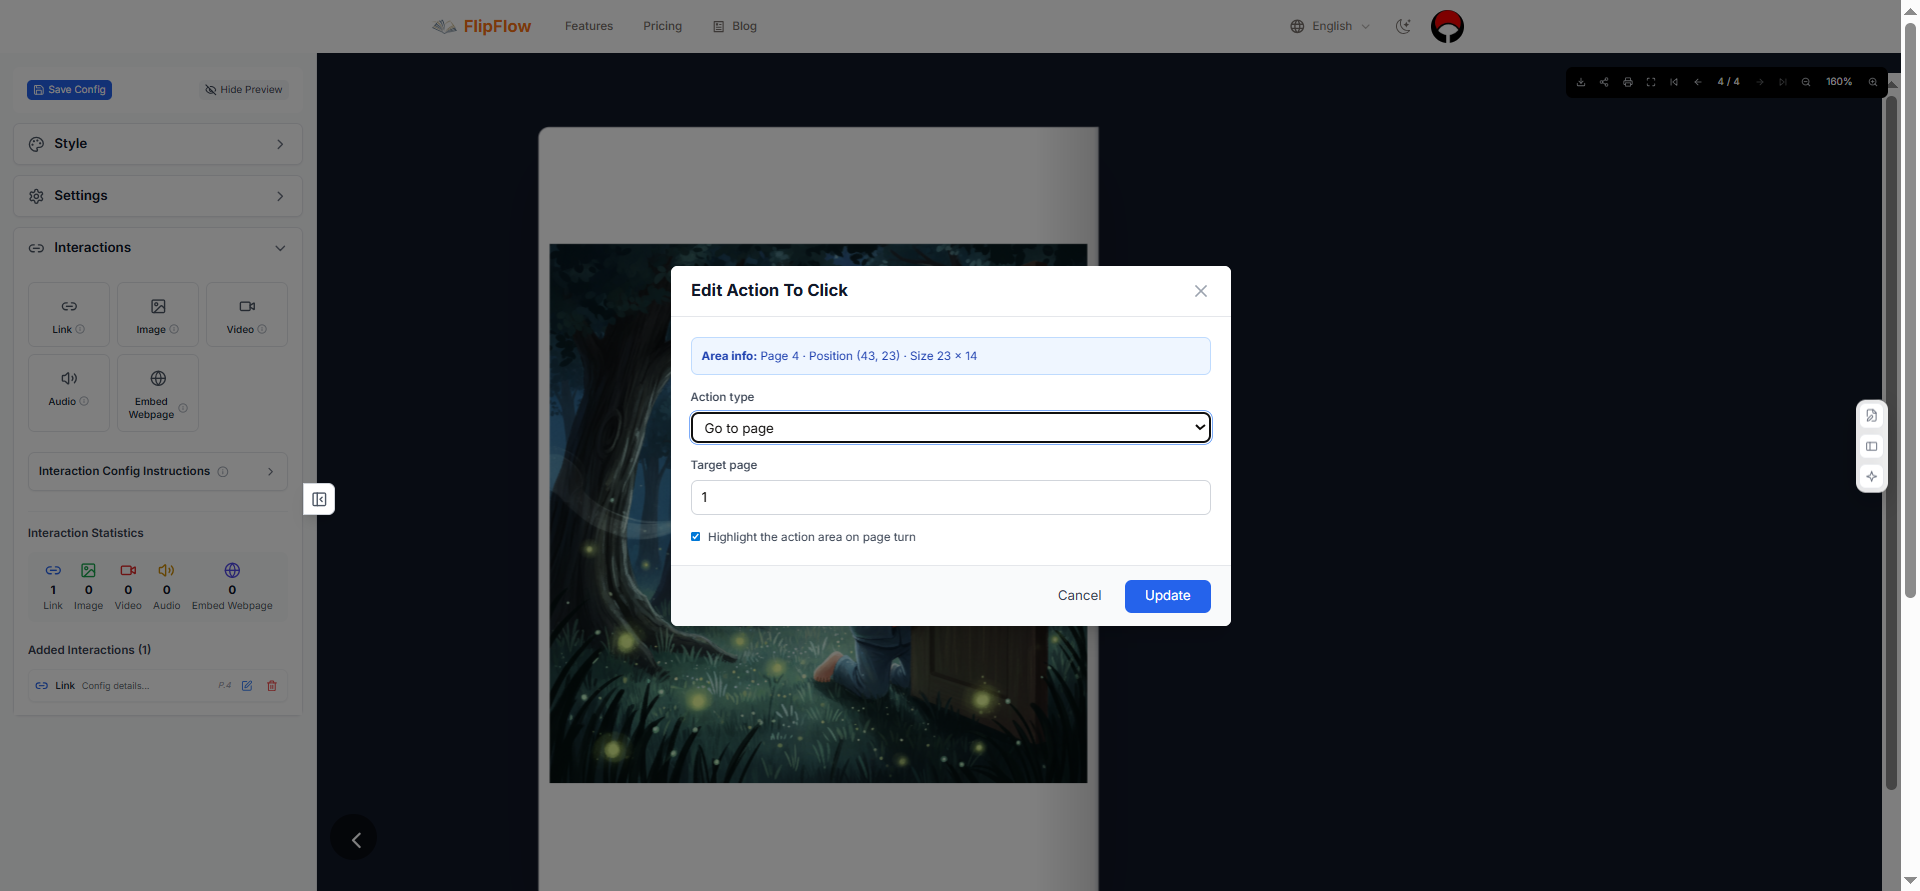1920x891 pixels.
Task: Add a Video interaction
Action: click(x=247, y=315)
